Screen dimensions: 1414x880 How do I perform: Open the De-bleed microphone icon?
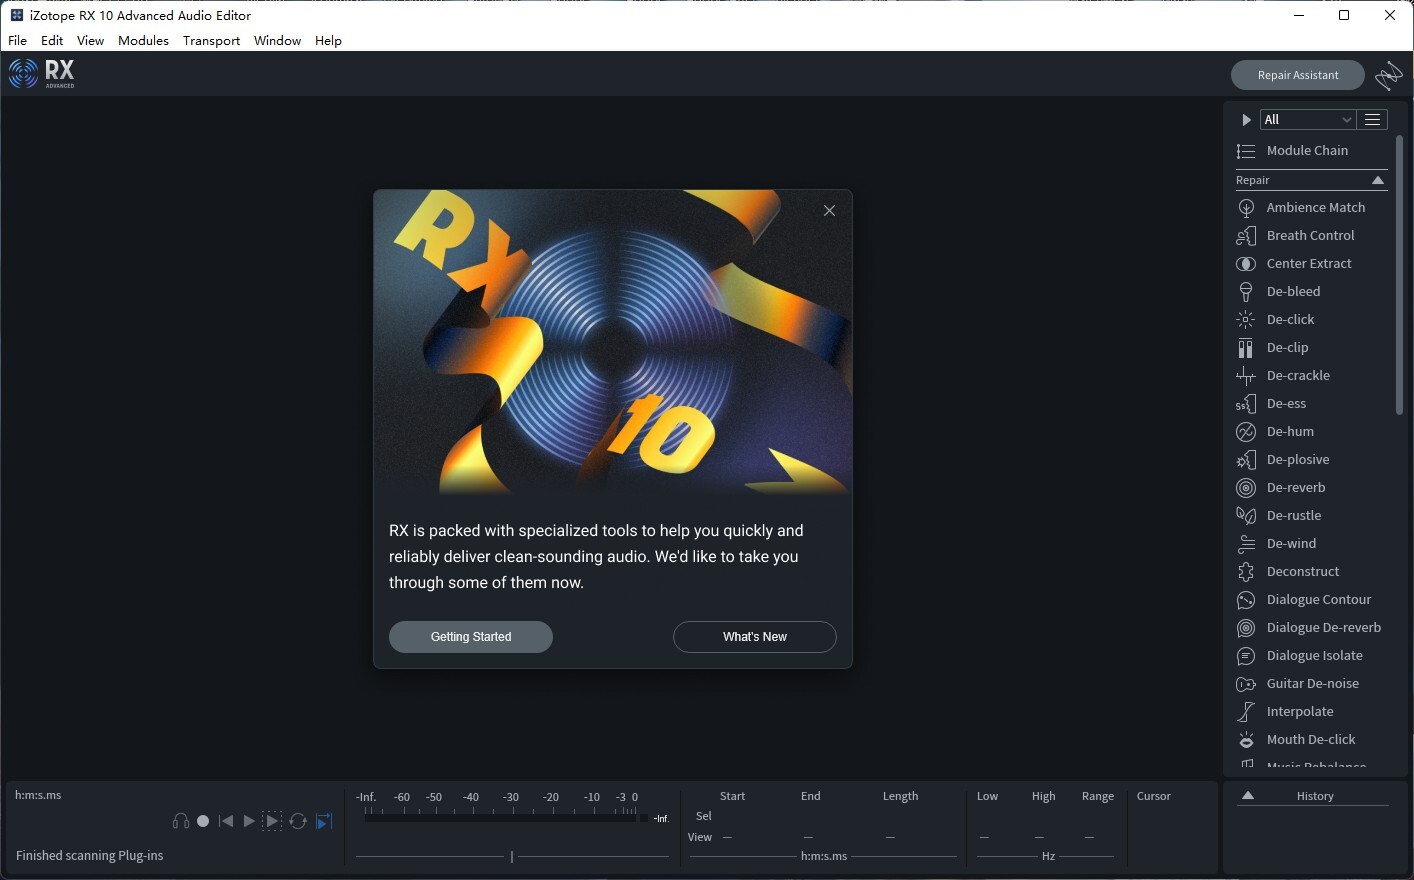(1246, 292)
